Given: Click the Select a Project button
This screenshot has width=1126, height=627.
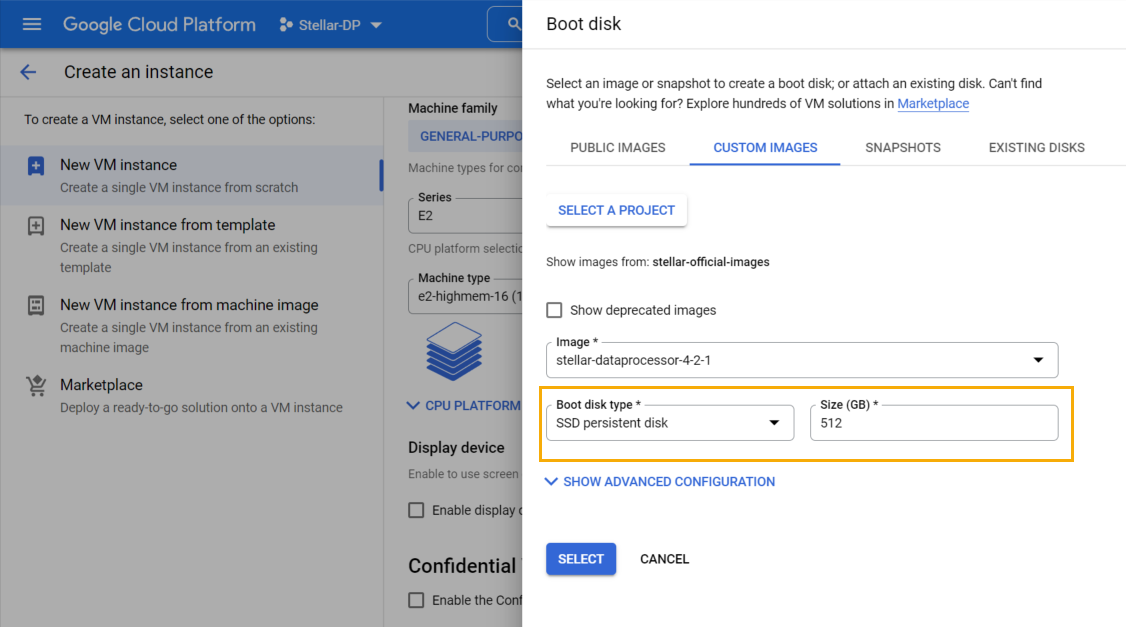Looking at the screenshot, I should 616,210.
